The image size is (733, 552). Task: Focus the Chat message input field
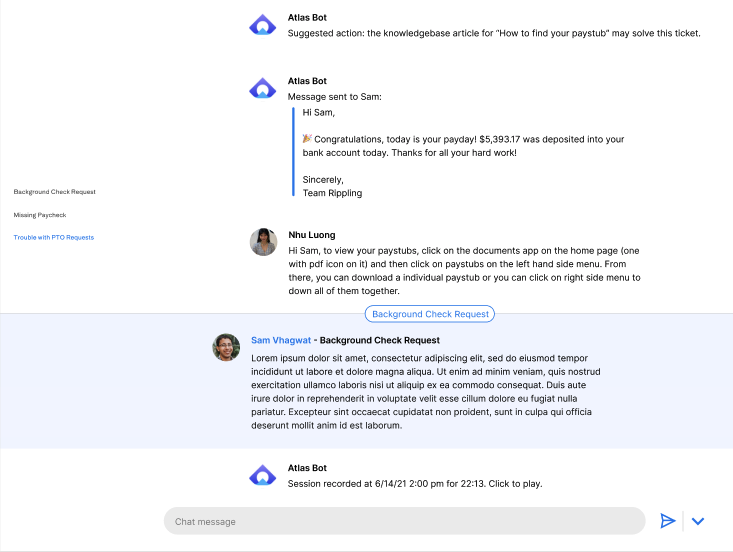(x=404, y=521)
